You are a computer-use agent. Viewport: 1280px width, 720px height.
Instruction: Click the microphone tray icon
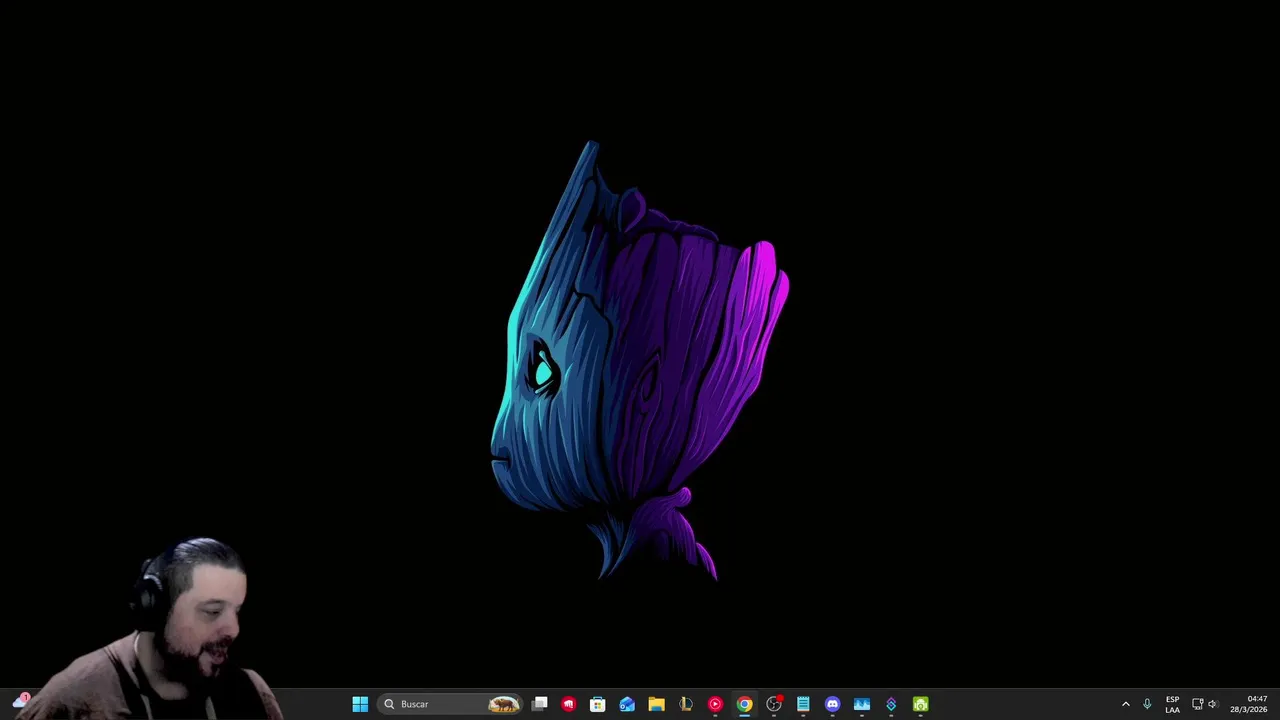[x=1147, y=704]
